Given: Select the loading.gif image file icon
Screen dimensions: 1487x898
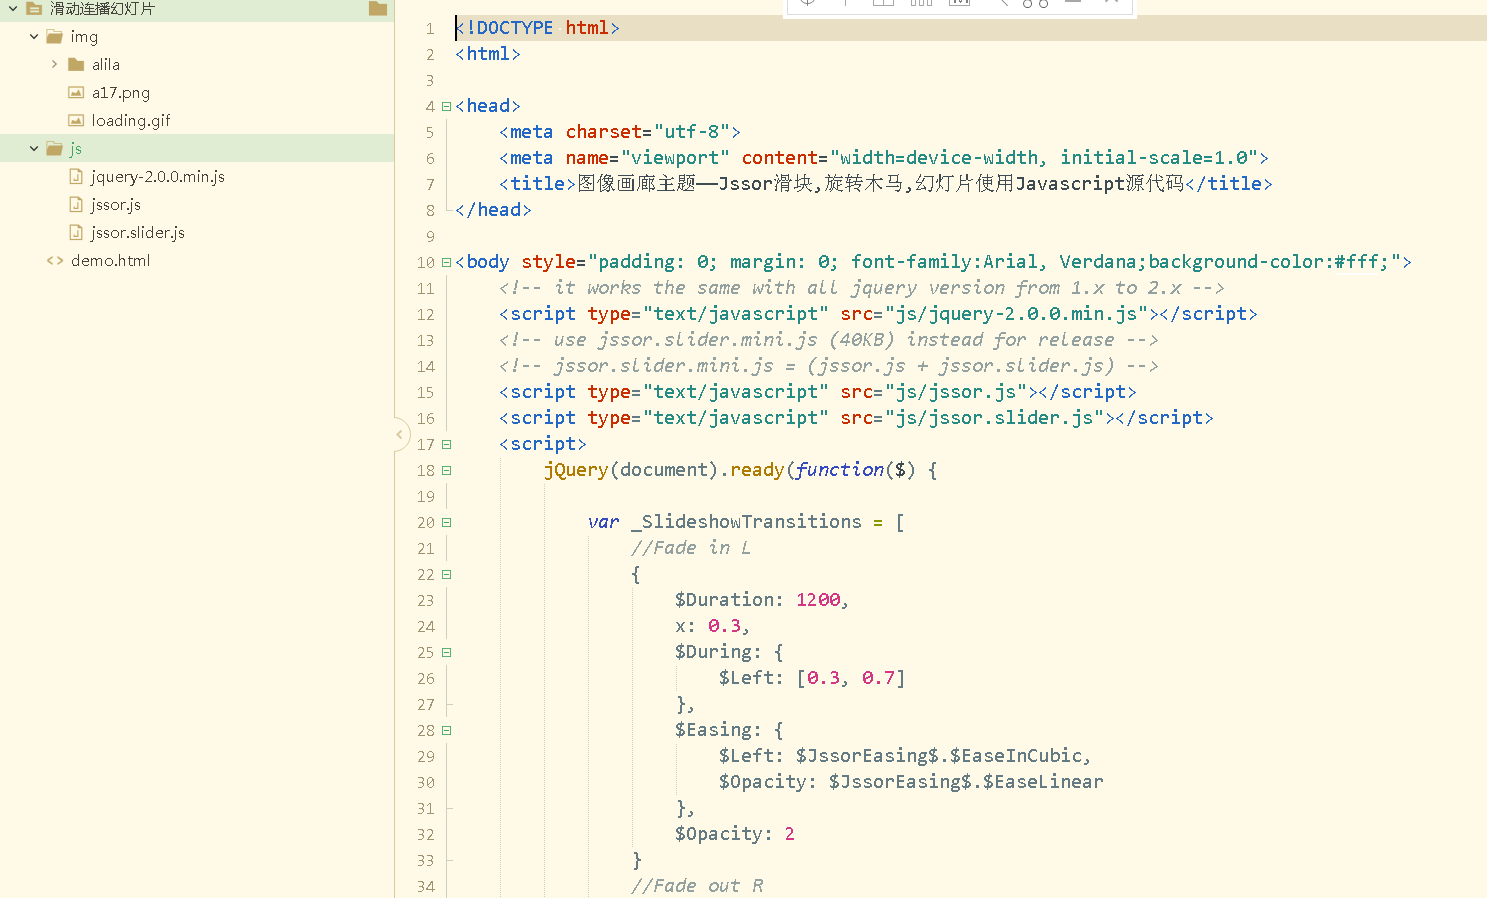Looking at the screenshot, I should [x=76, y=120].
